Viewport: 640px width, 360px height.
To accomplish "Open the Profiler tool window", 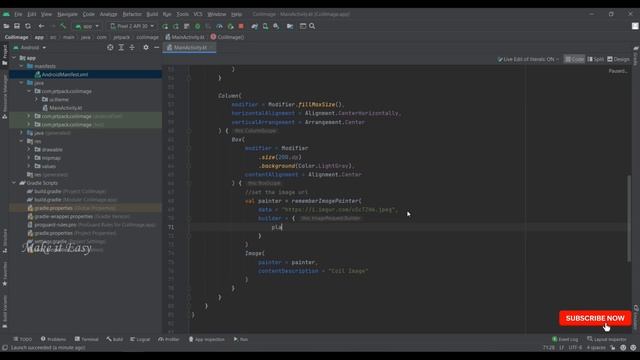I will pyautogui.click(x=169, y=339).
